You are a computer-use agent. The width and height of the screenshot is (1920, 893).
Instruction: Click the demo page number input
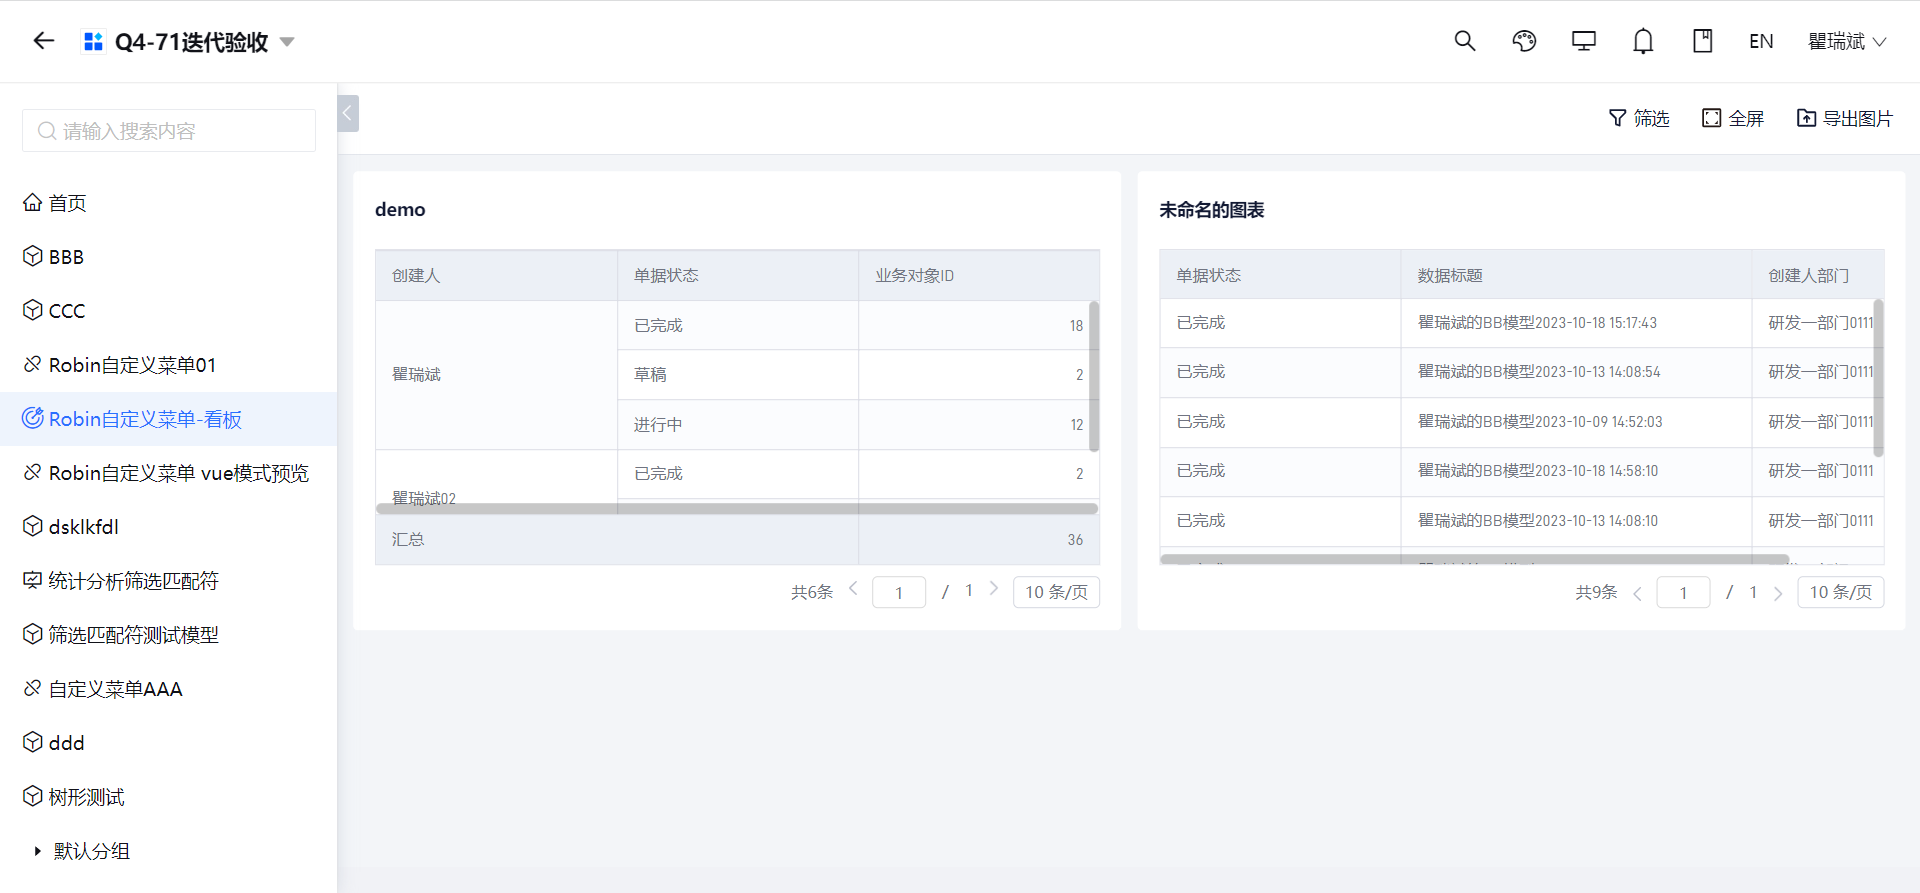click(899, 592)
